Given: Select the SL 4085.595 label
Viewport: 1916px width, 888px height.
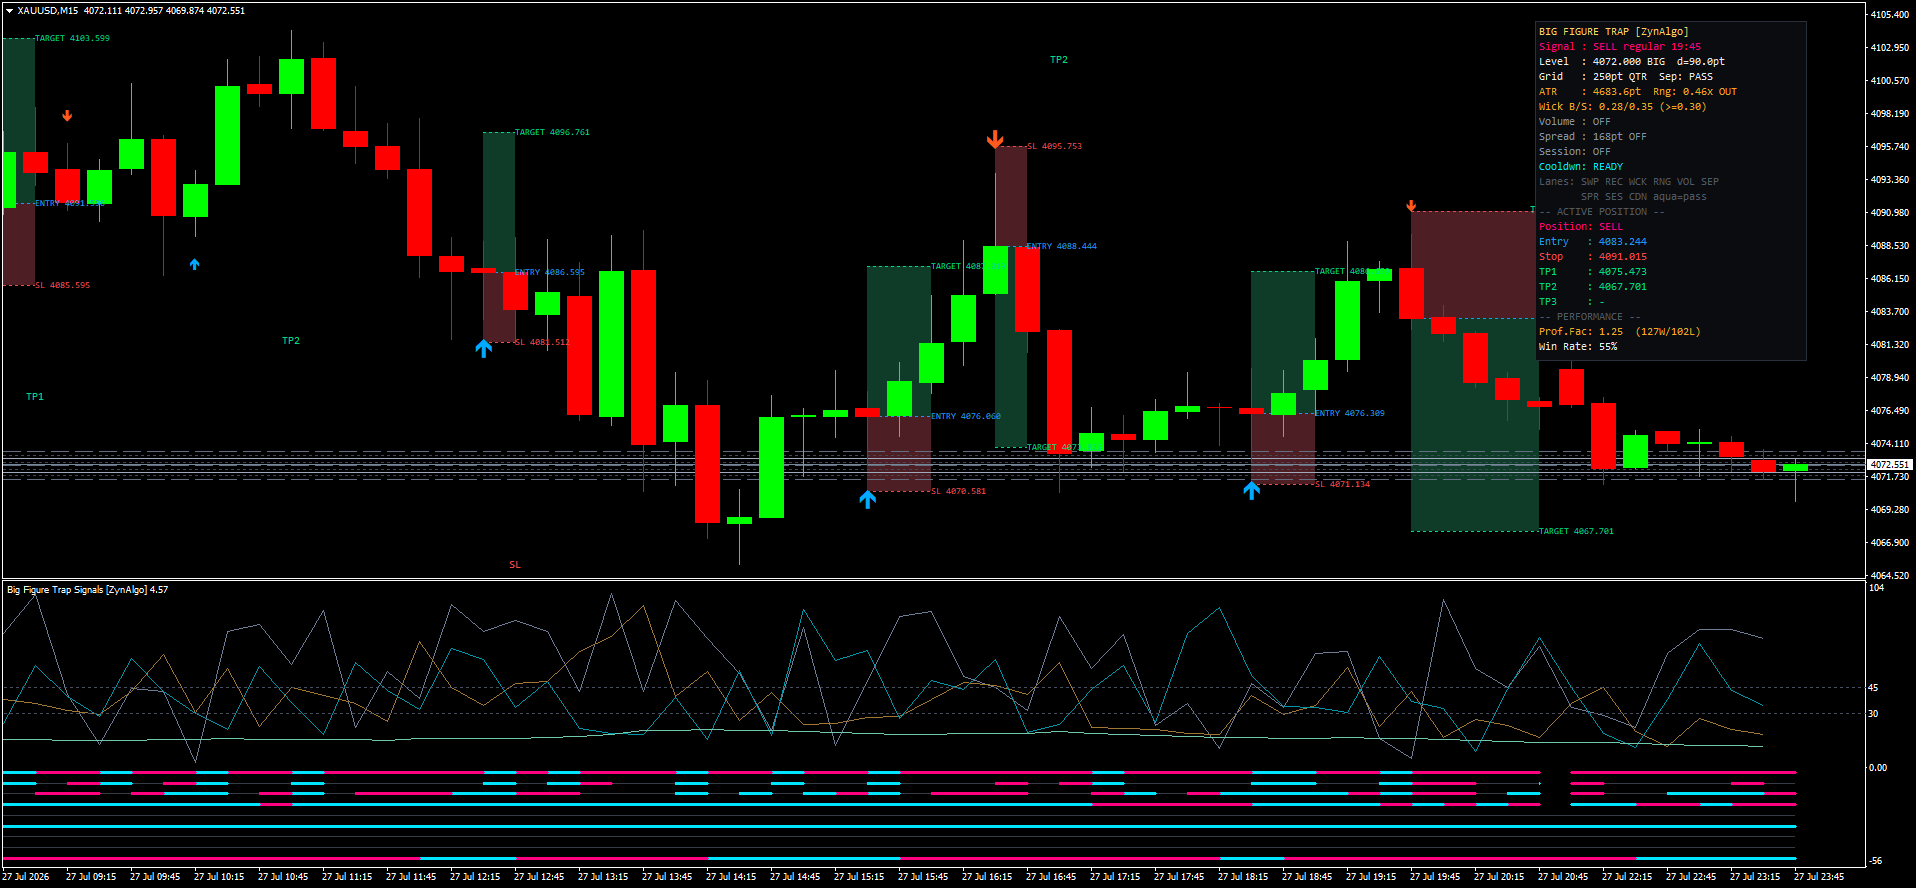Looking at the screenshot, I should (62, 285).
